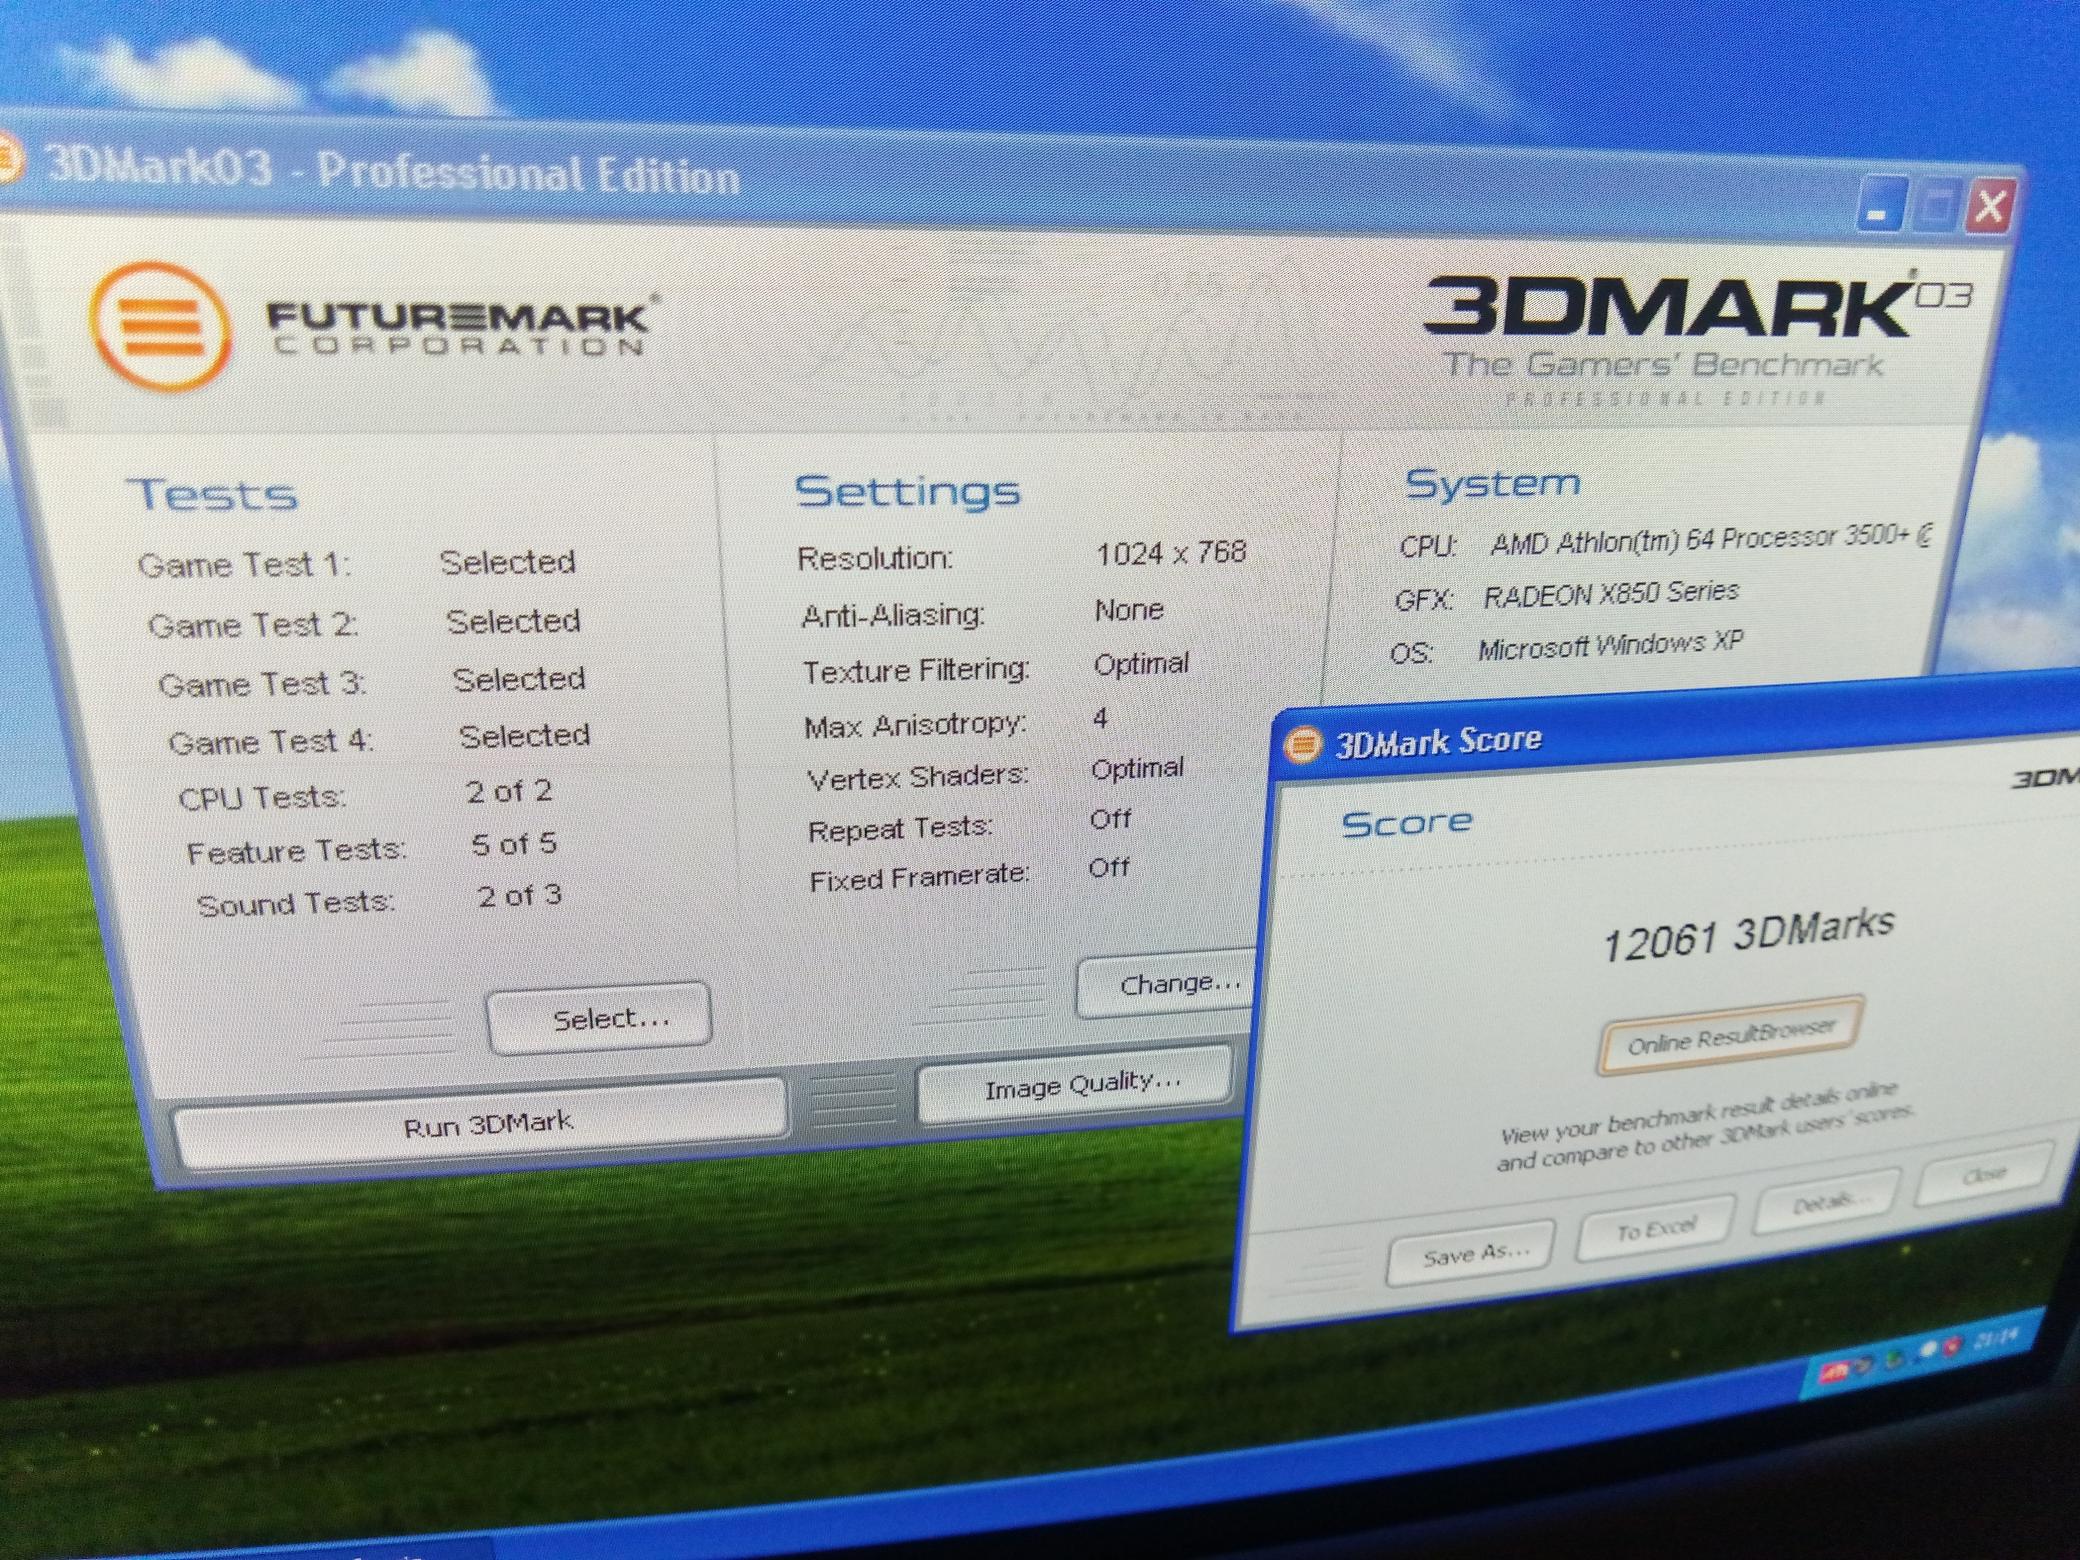
Task: Launch the Online ResultBrowser
Action: [1730, 1036]
